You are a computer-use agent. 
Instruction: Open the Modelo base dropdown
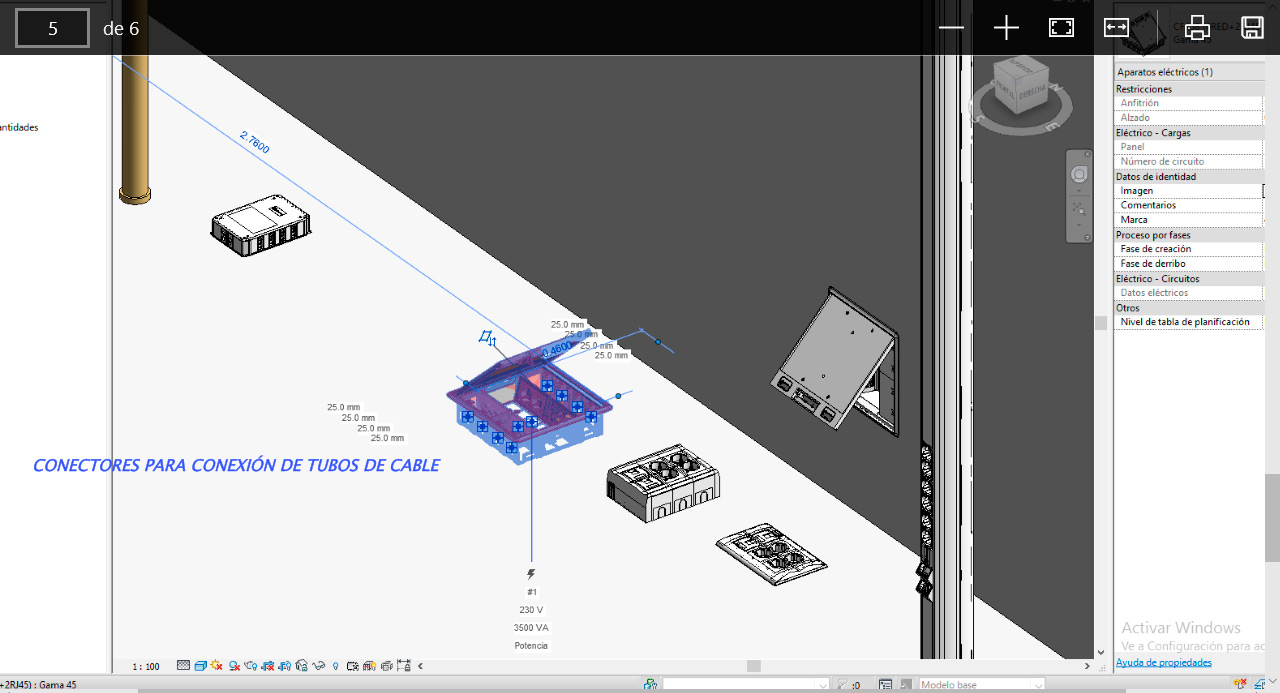click(x=980, y=685)
